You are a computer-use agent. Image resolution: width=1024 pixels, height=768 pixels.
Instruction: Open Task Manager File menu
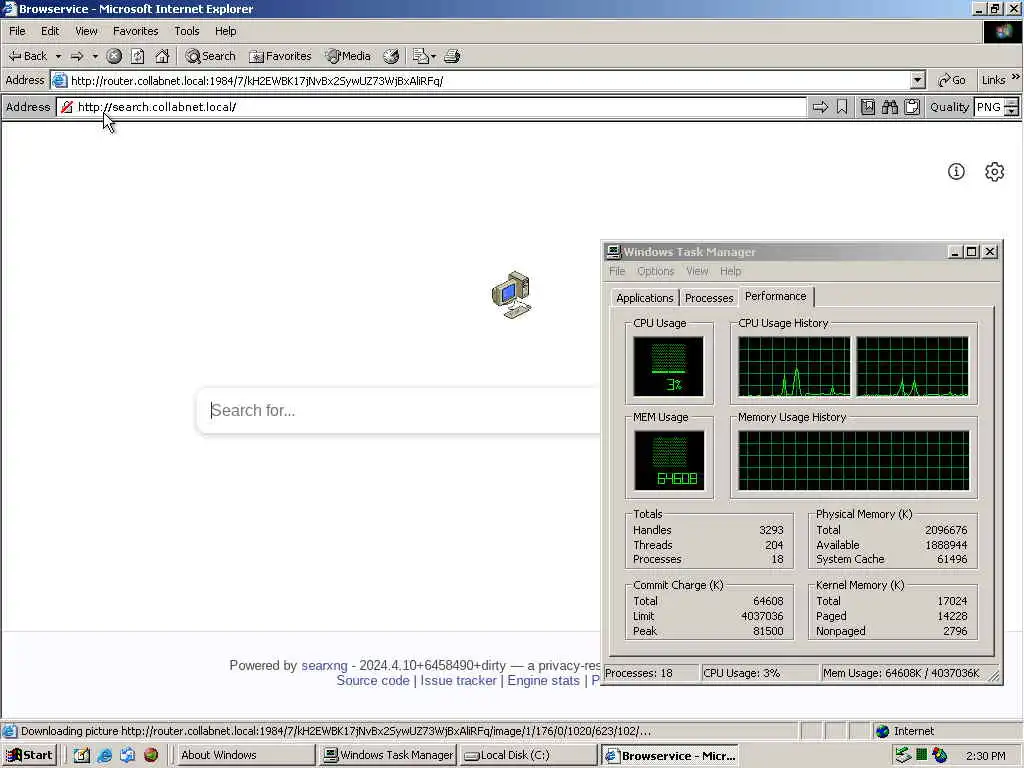coord(617,271)
